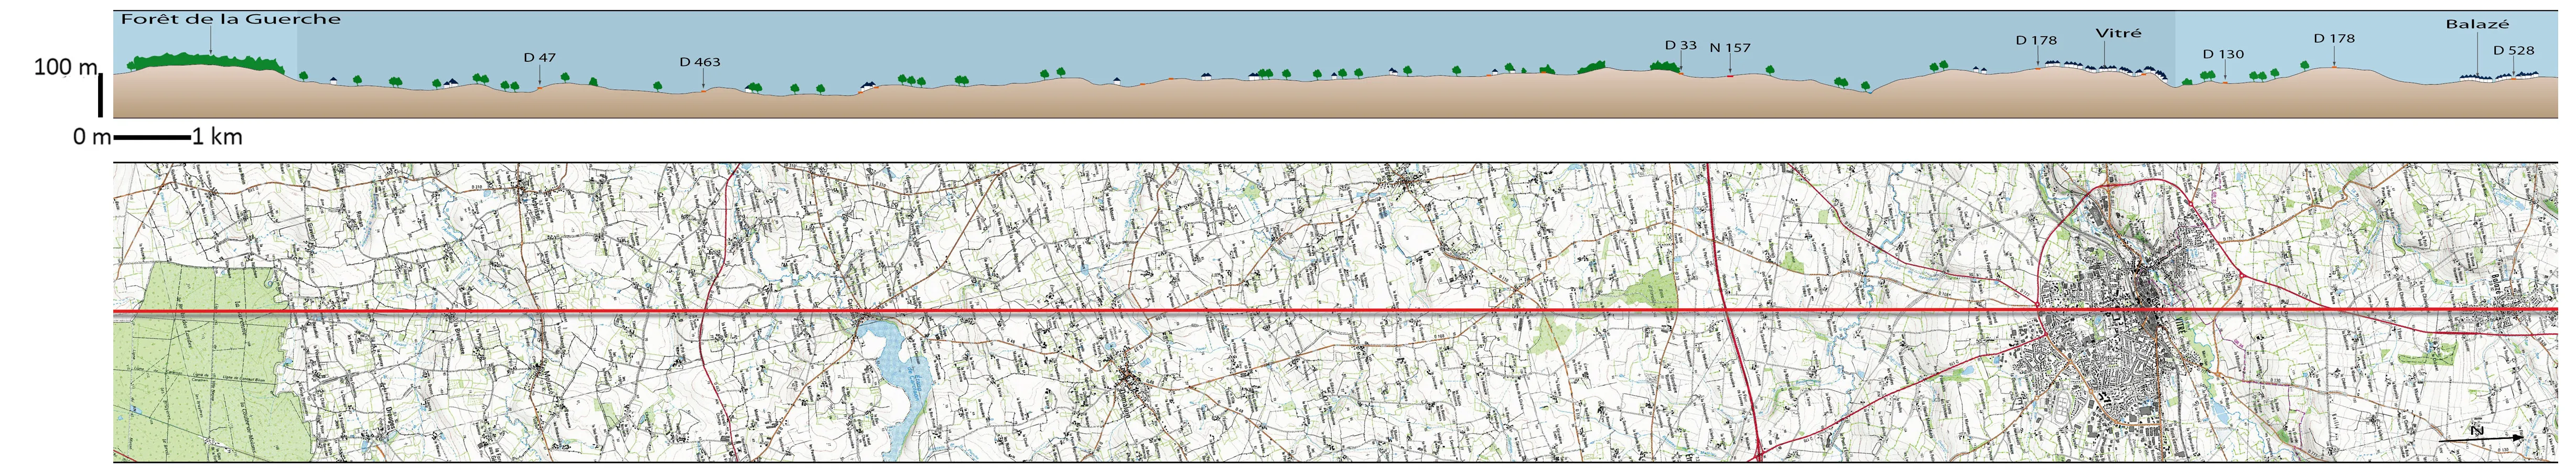Select the 'D 528' road label
The height and width of the screenshot is (472, 2576).
pyautogui.click(x=2513, y=51)
